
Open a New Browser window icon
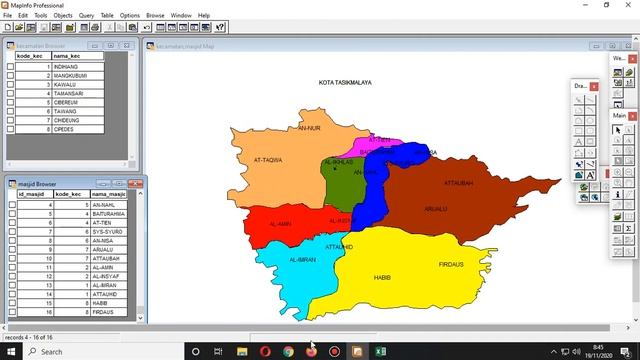161,27
